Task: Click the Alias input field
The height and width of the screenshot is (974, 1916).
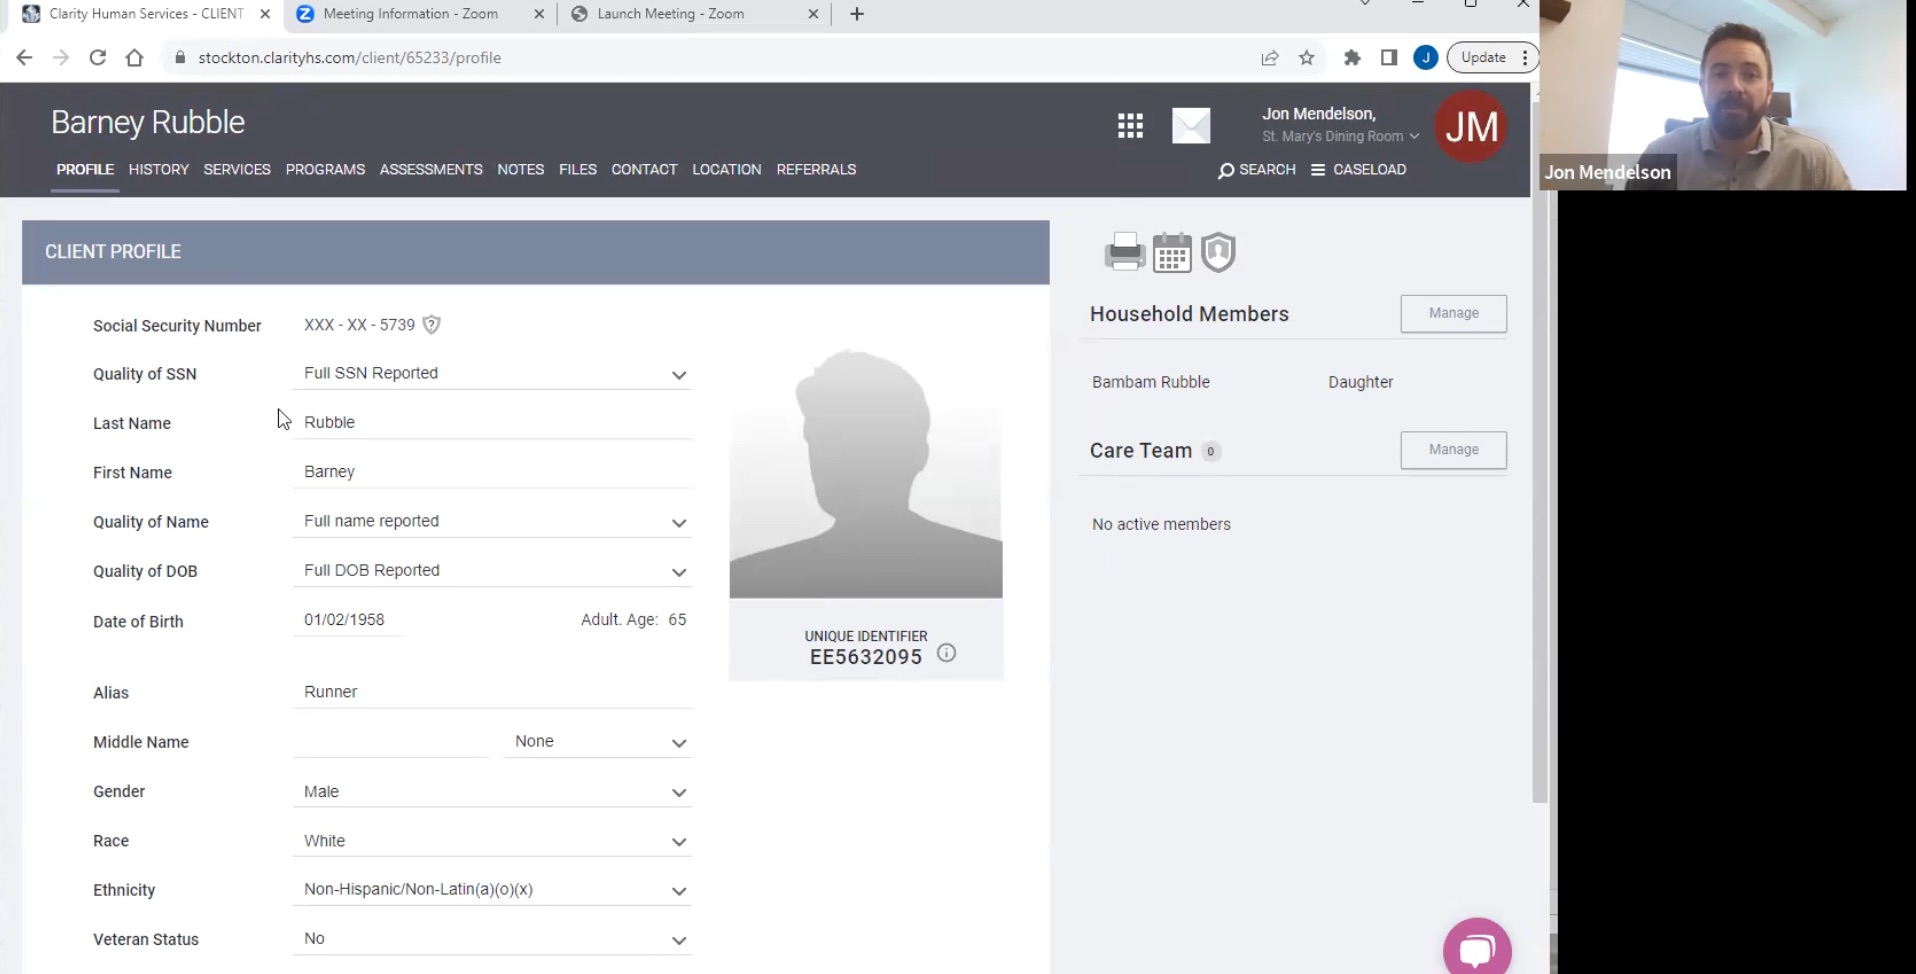Action: pos(492,692)
